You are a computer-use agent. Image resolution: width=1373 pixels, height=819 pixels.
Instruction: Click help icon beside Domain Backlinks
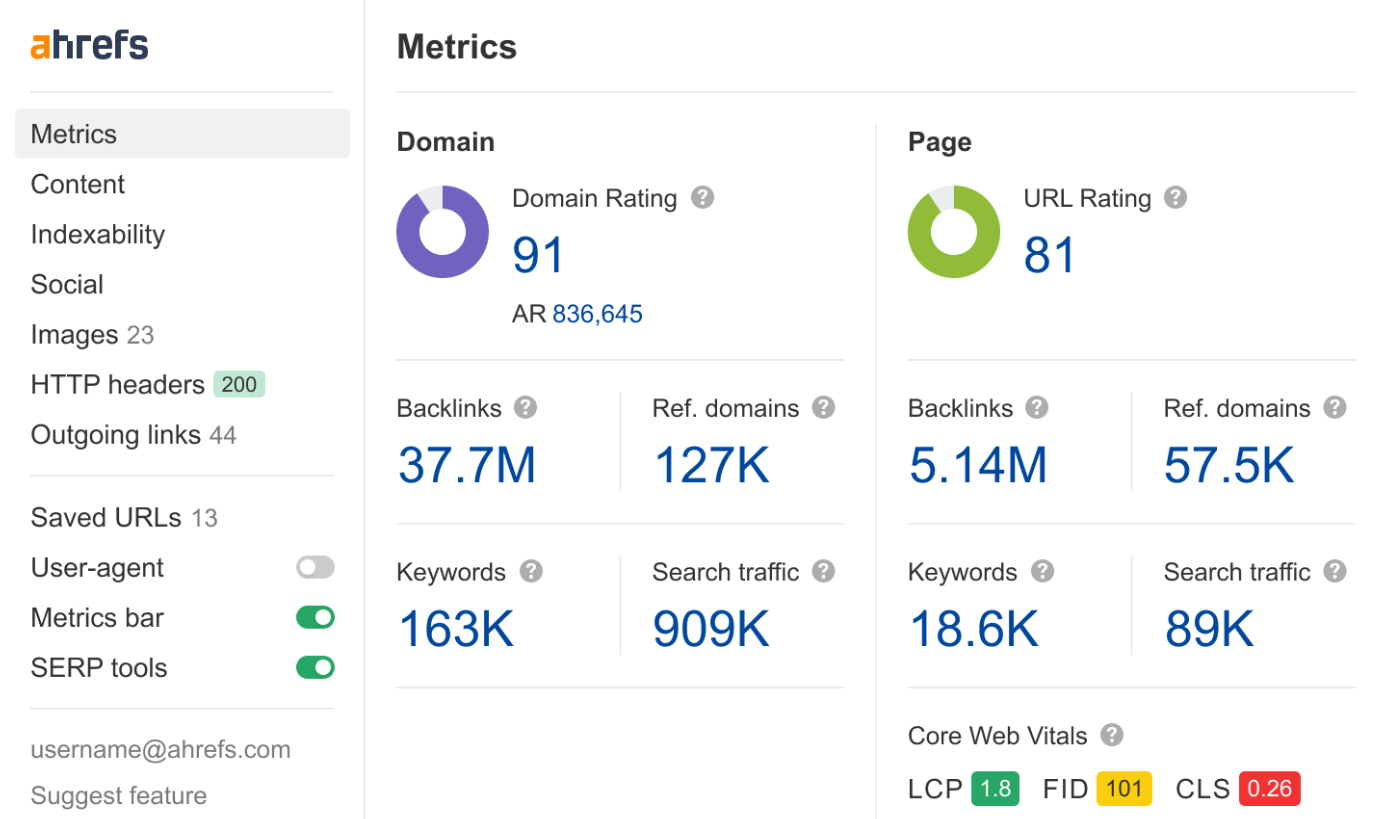pyautogui.click(x=525, y=408)
